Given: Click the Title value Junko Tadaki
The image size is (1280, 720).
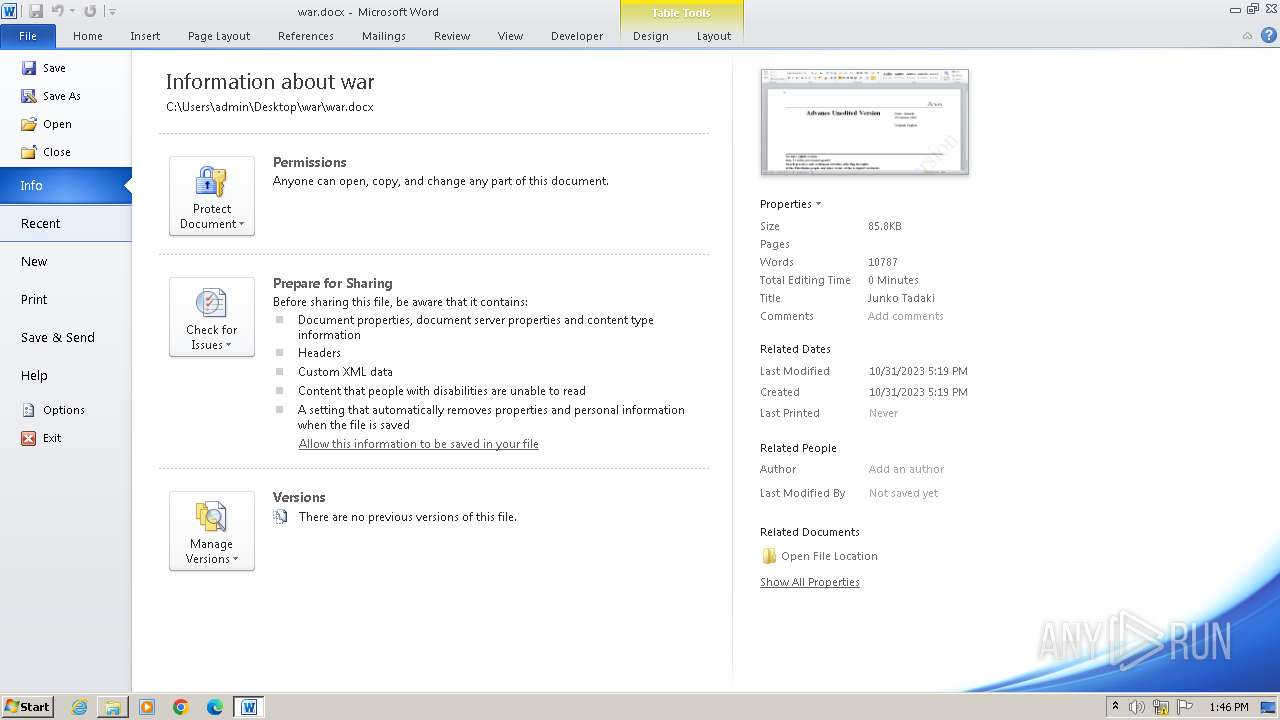Looking at the screenshot, I should tap(901, 298).
